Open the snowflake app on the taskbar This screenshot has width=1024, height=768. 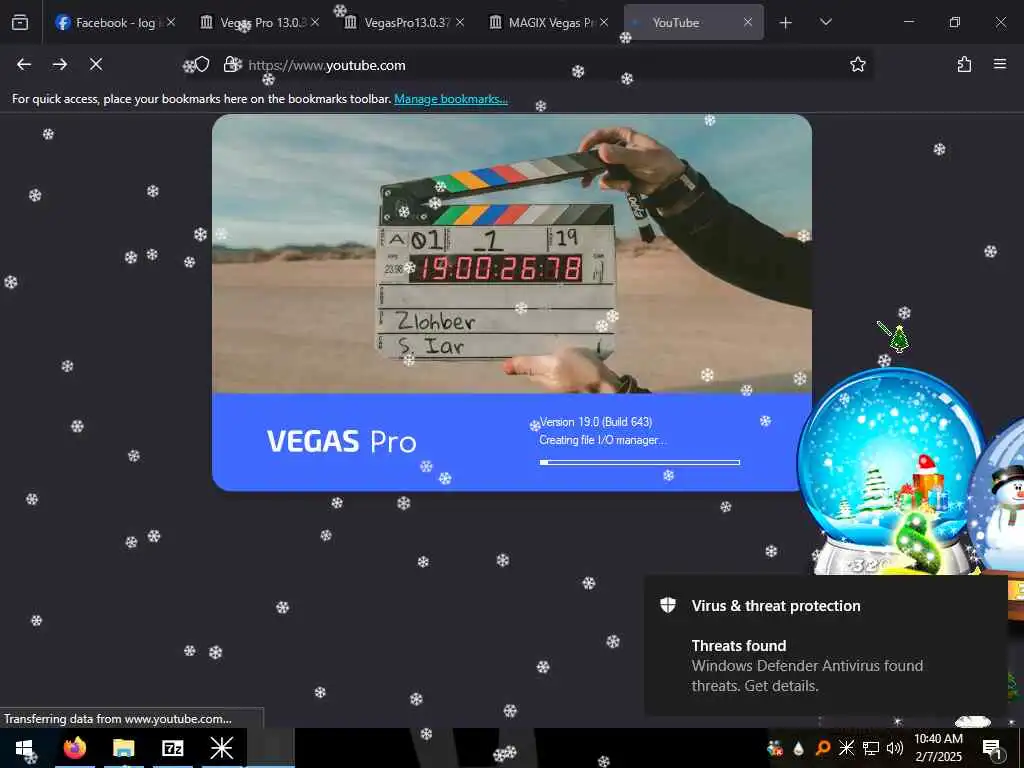coord(221,748)
